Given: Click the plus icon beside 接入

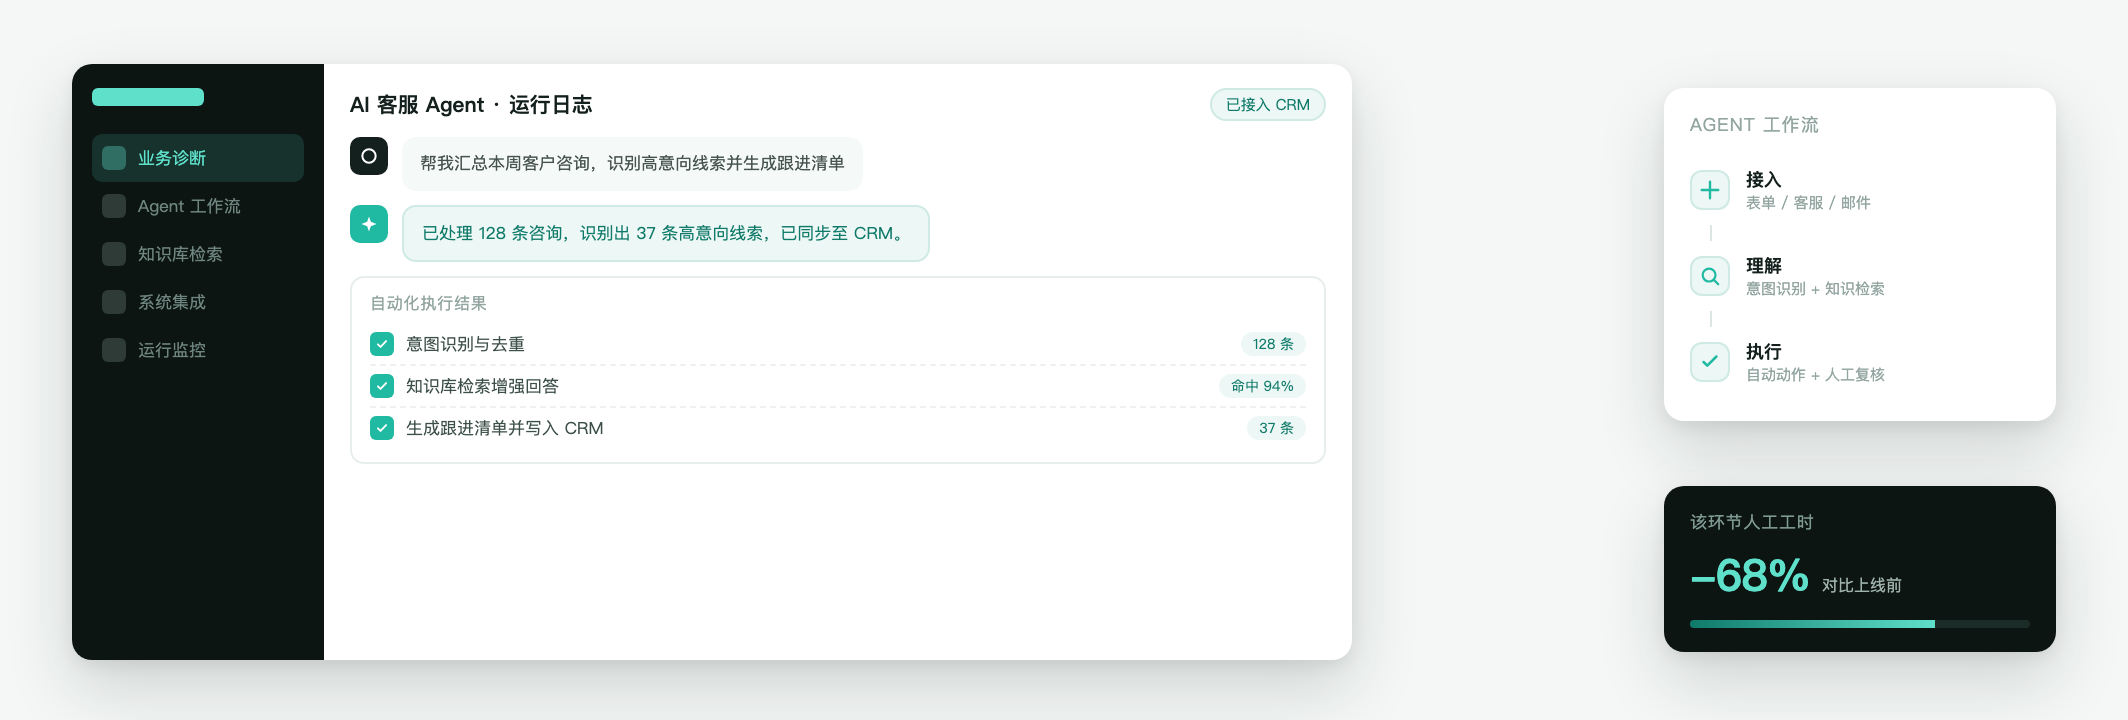Looking at the screenshot, I should (x=1710, y=190).
